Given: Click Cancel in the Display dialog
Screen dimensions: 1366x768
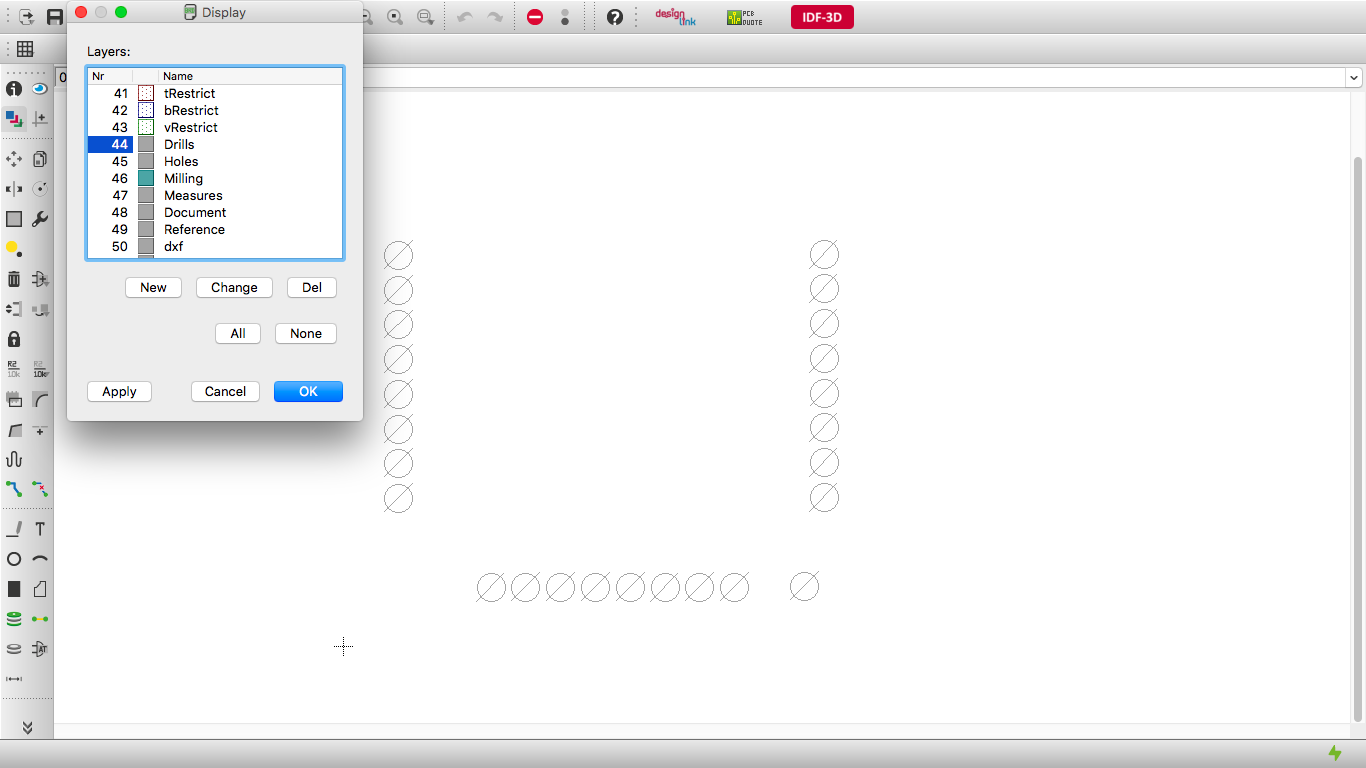Looking at the screenshot, I should [x=225, y=391].
